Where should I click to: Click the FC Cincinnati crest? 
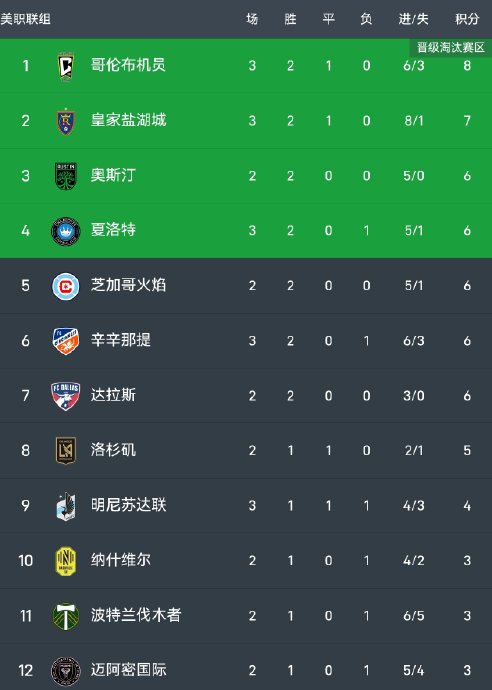66,341
